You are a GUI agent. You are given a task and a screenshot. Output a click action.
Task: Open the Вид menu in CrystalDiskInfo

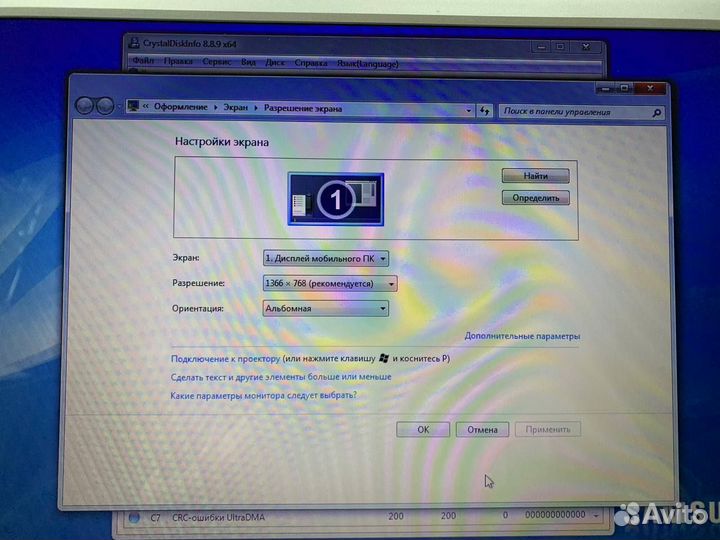[x=248, y=62]
